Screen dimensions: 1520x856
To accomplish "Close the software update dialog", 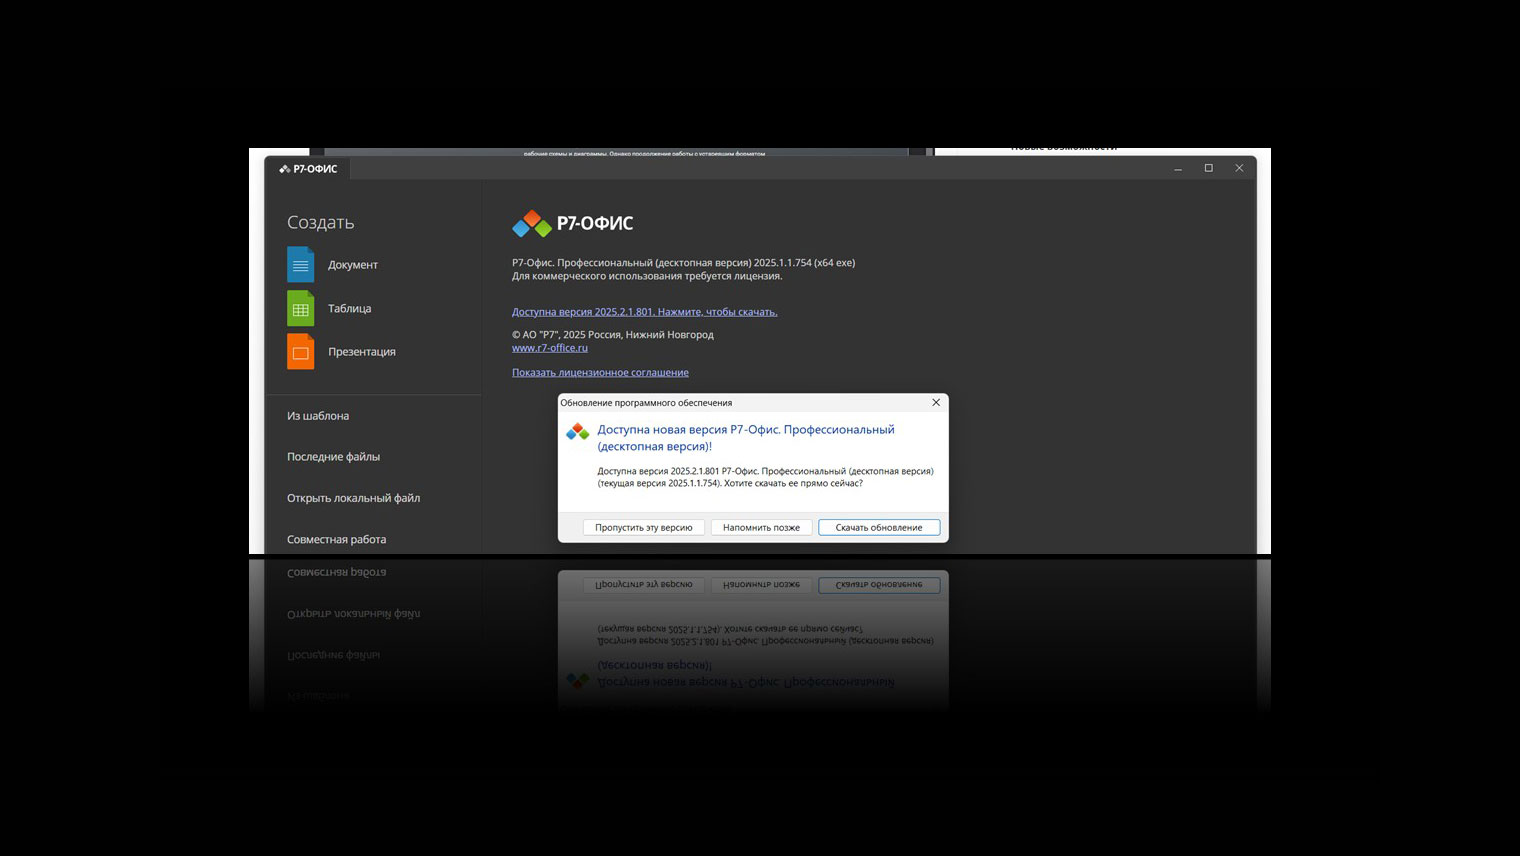I will coord(936,402).
